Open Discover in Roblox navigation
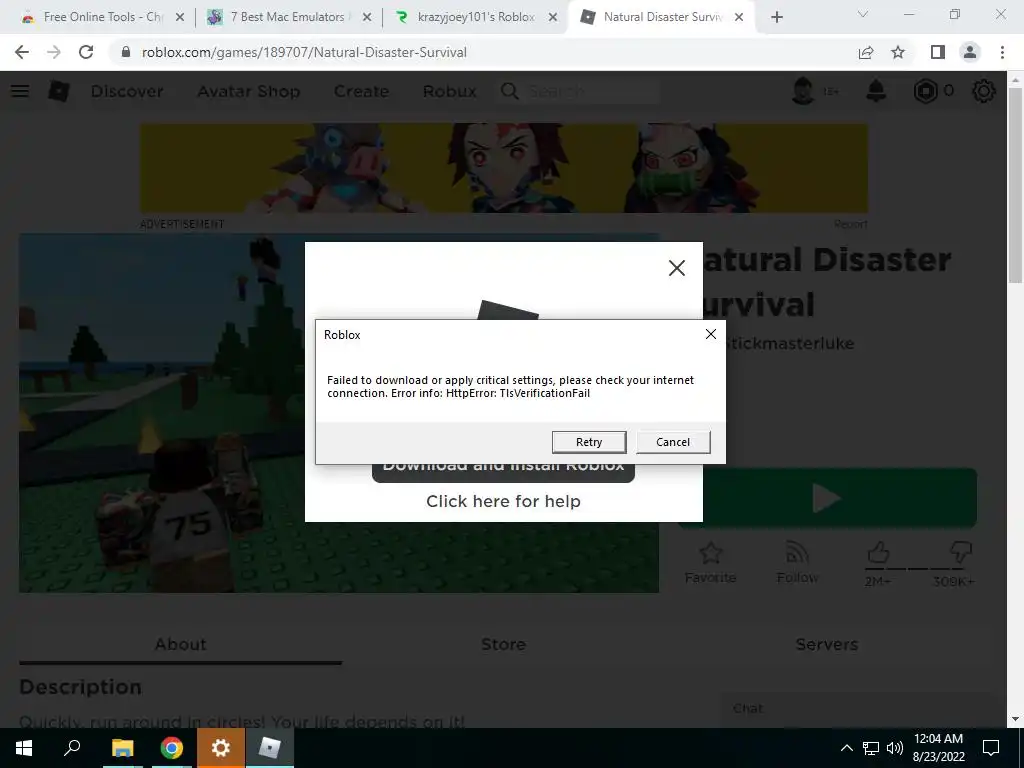1024x768 pixels. pyautogui.click(x=127, y=91)
